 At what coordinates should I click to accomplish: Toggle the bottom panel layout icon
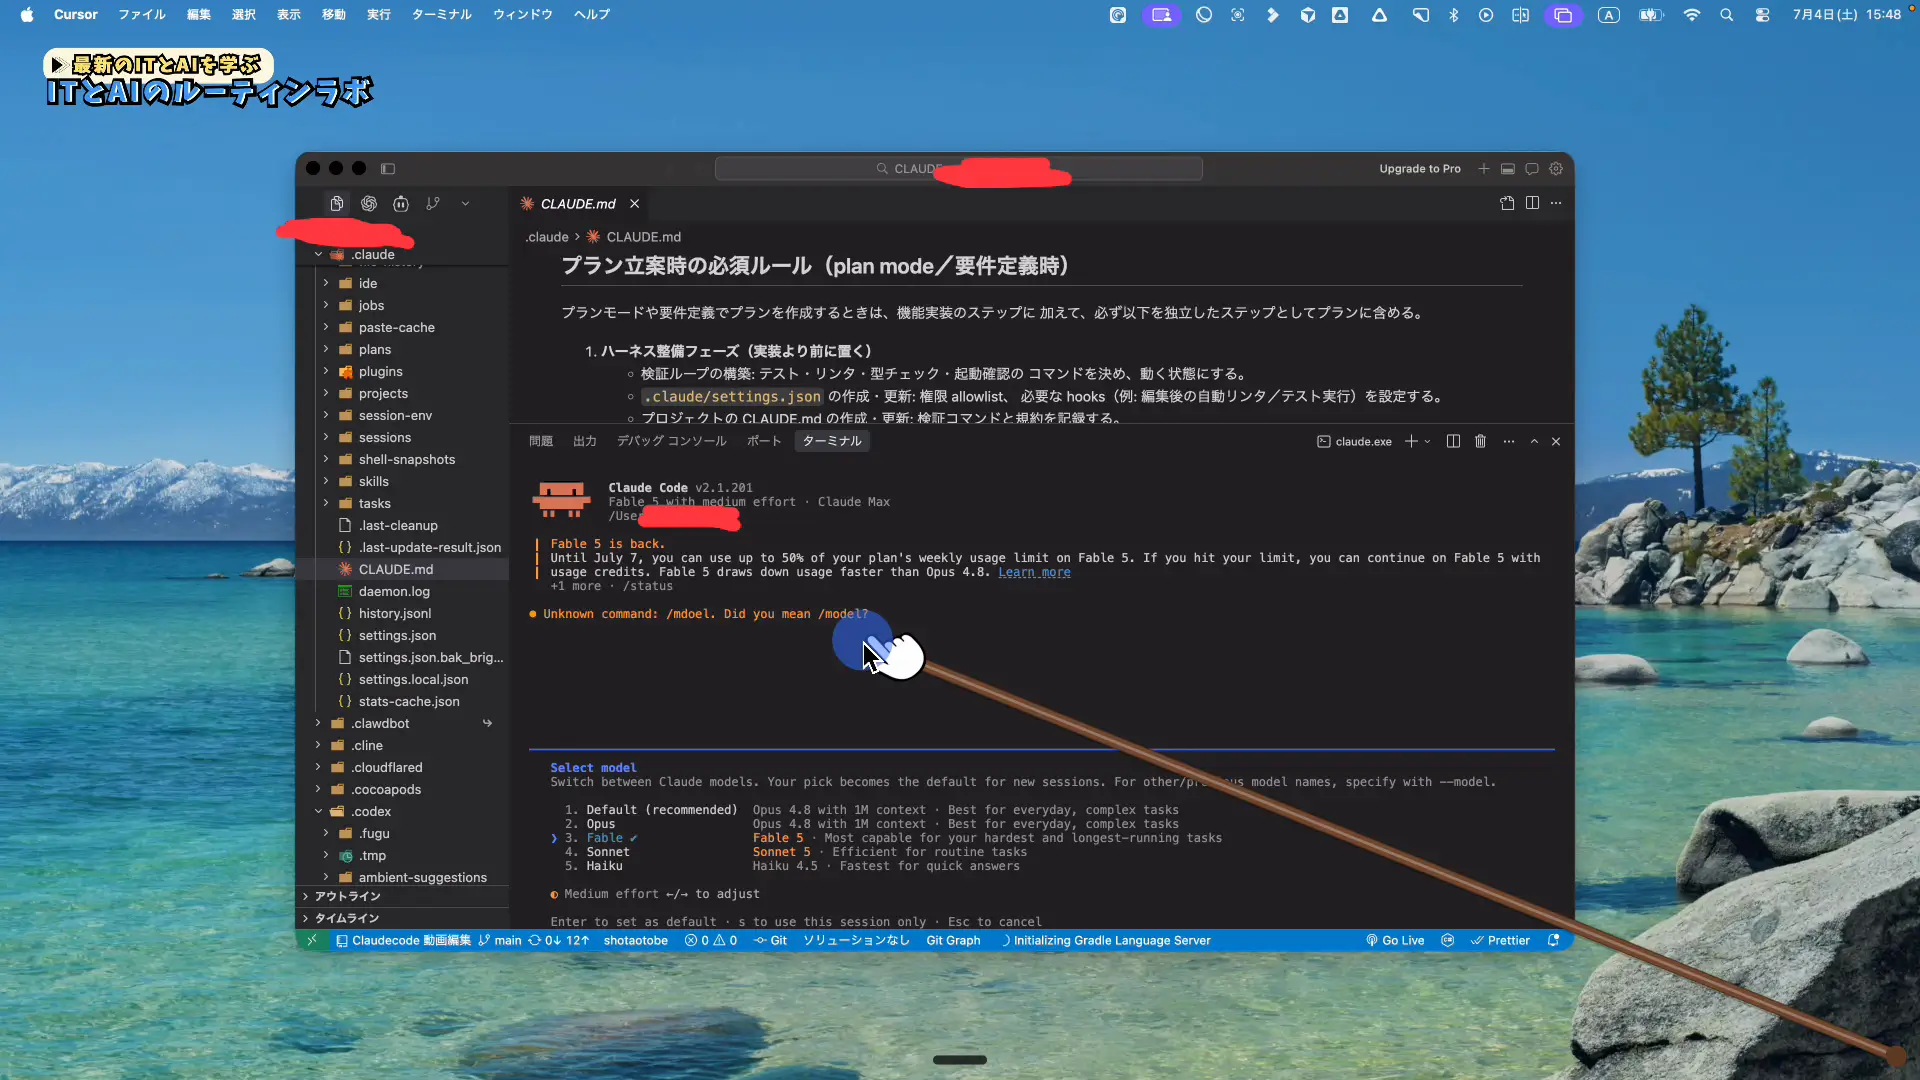click(x=1508, y=169)
